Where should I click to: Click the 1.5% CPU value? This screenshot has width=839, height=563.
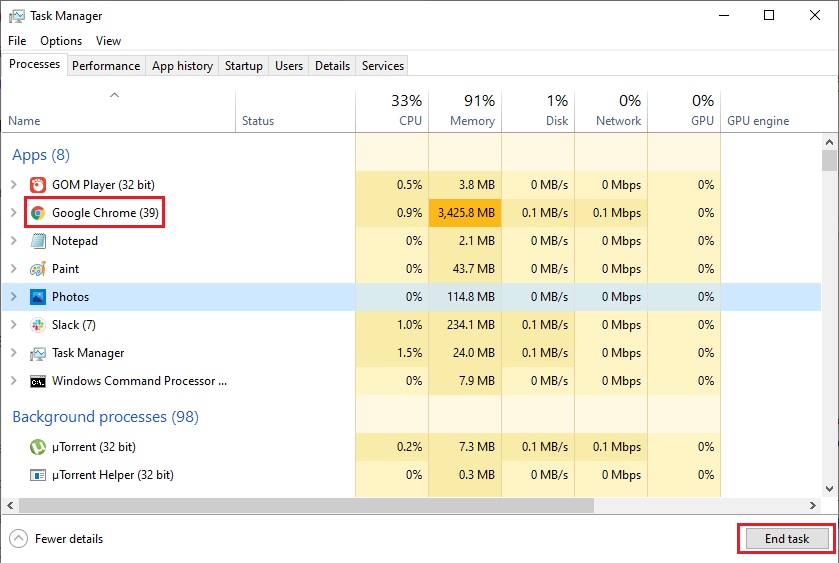(x=409, y=353)
